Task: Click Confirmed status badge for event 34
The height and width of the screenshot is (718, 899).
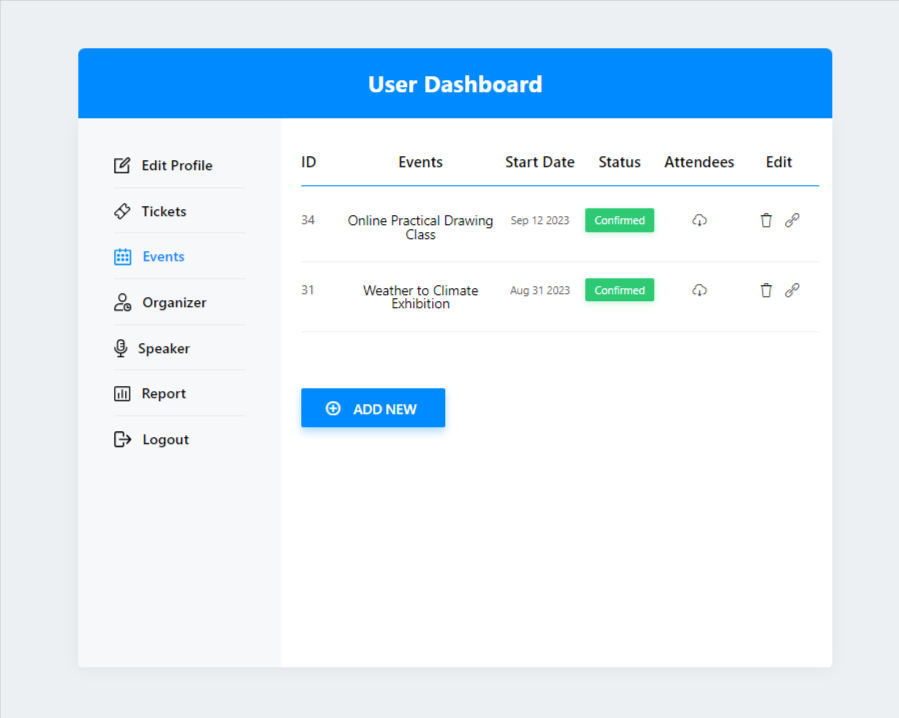Action: coord(619,220)
